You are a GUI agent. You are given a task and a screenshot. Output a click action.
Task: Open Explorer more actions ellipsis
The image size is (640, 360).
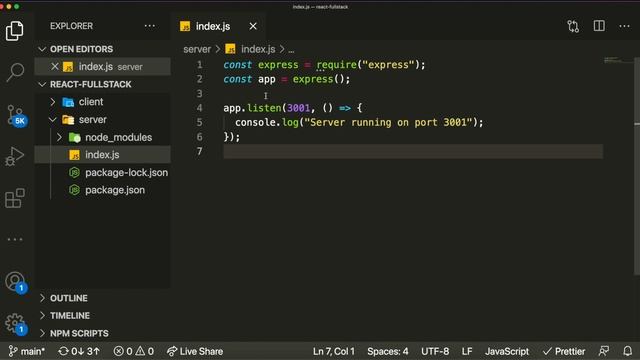coord(149,26)
